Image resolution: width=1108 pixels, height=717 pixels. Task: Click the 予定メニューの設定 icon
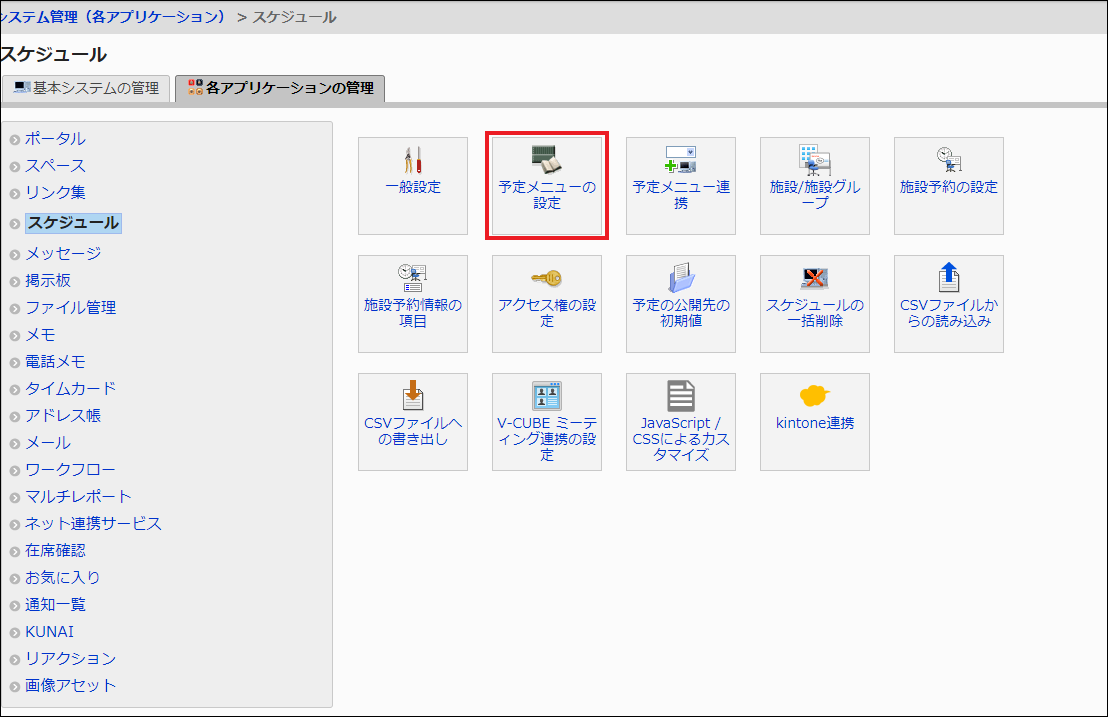[546, 160]
